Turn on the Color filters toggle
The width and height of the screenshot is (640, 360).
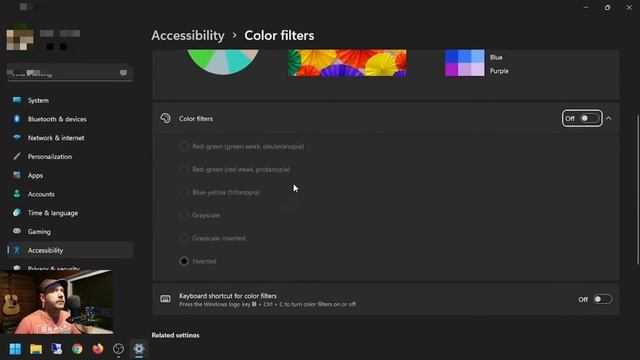point(589,118)
